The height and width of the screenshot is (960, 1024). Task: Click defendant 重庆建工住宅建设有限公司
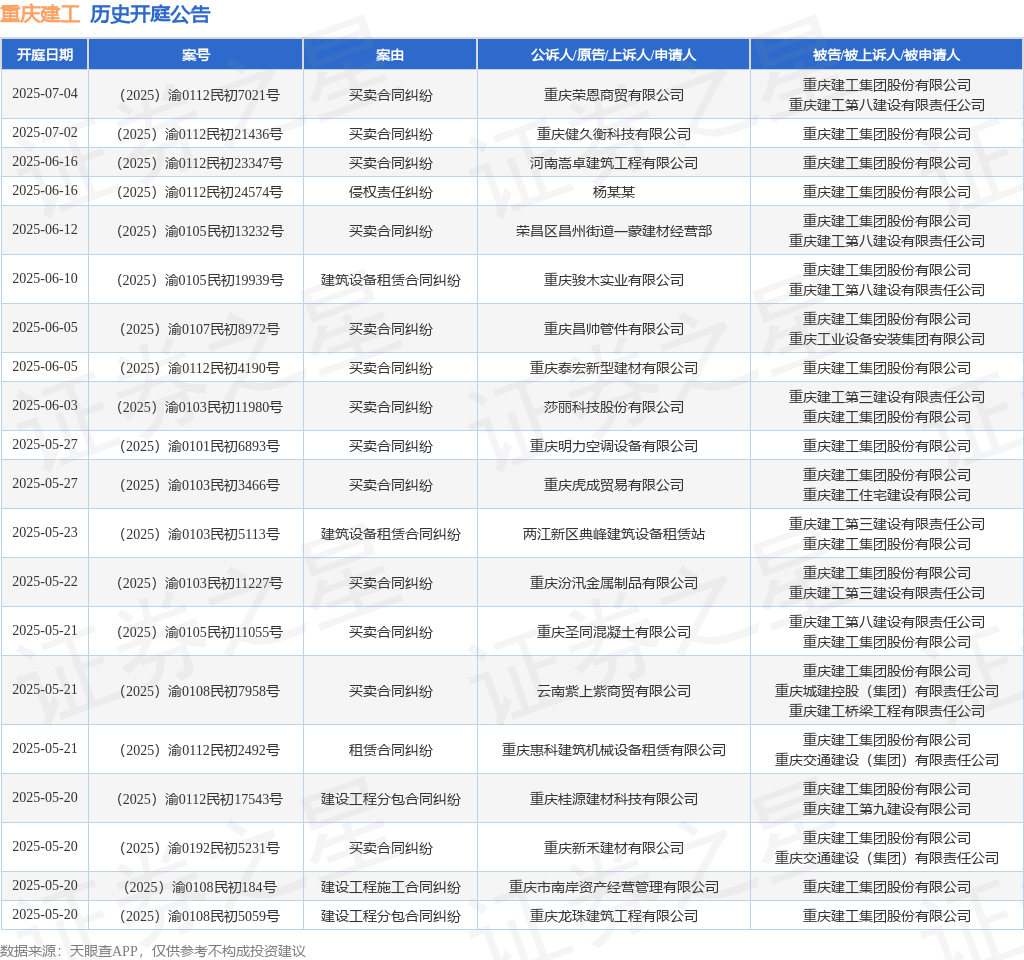[886, 495]
